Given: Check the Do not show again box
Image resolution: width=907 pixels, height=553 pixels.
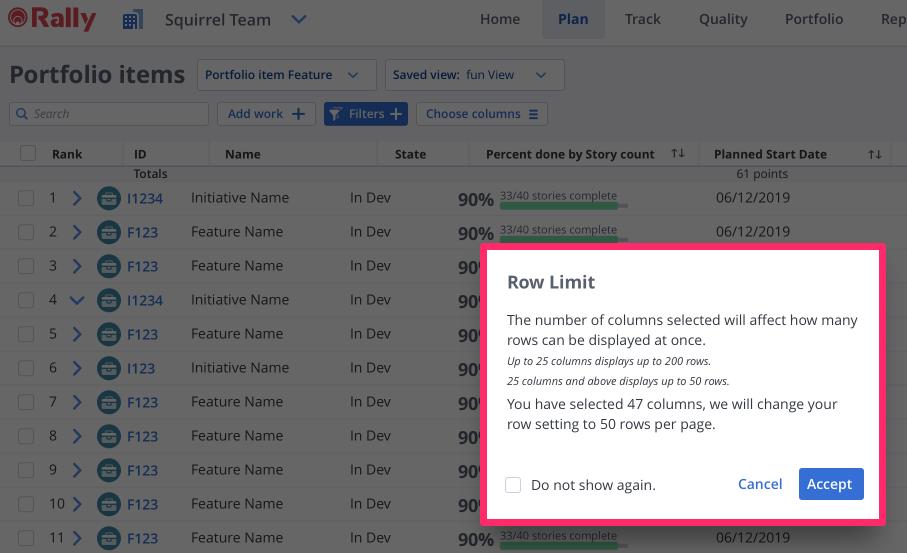Looking at the screenshot, I should tap(513, 485).
